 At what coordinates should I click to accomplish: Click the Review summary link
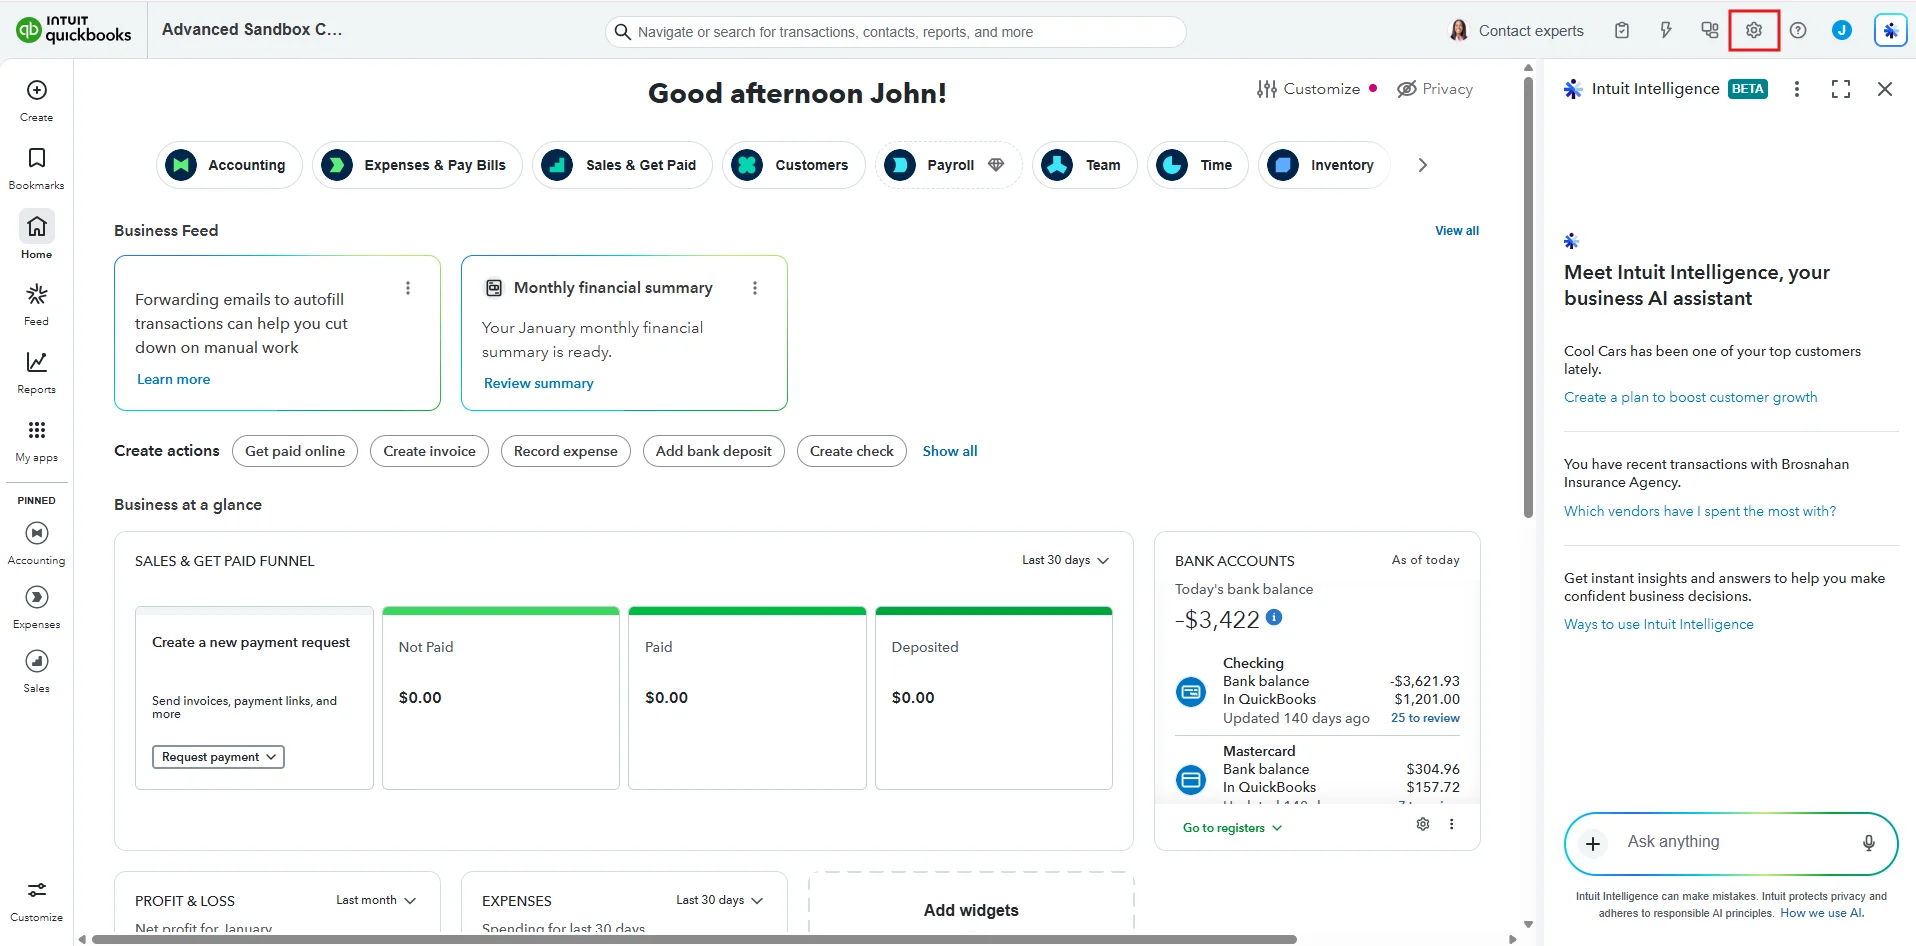[x=538, y=383]
